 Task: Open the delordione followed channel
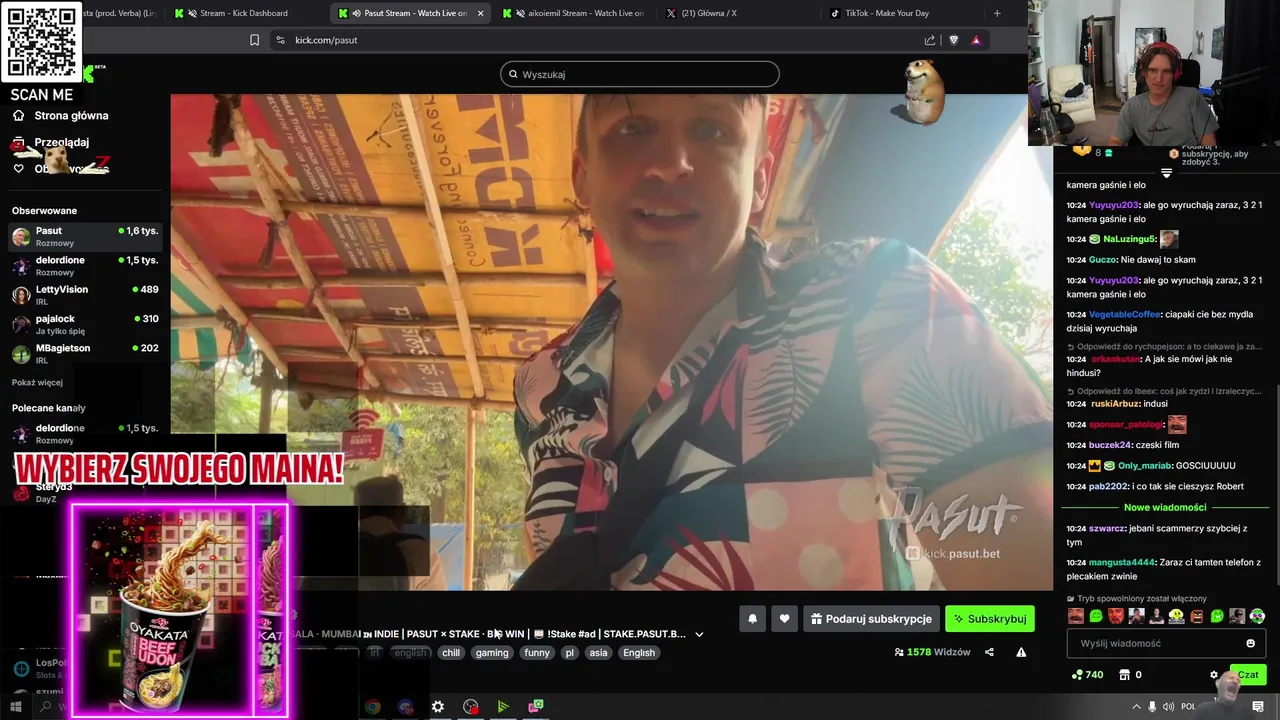coord(85,265)
